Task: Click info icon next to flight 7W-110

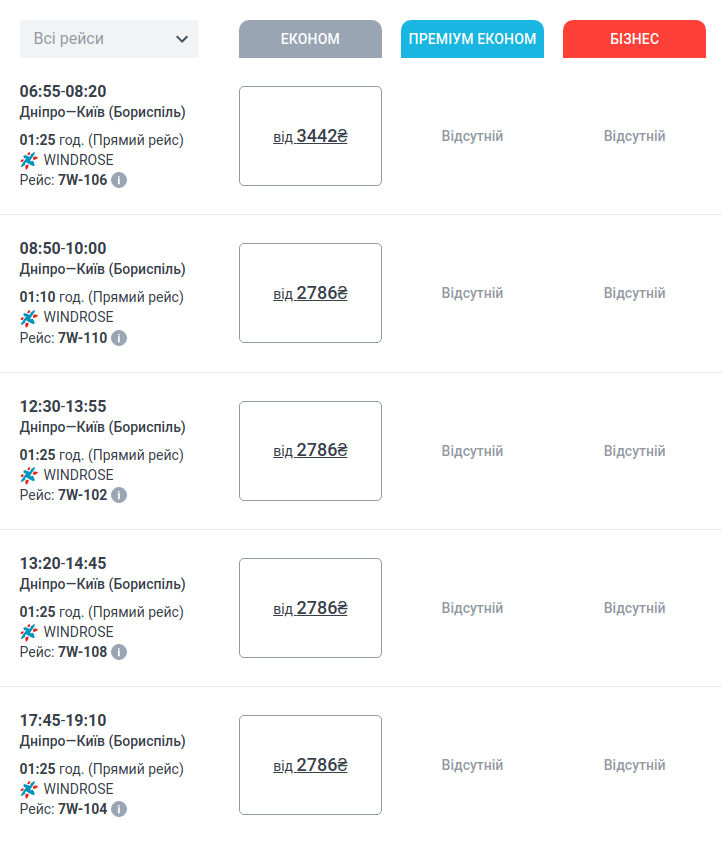Action: [119, 338]
